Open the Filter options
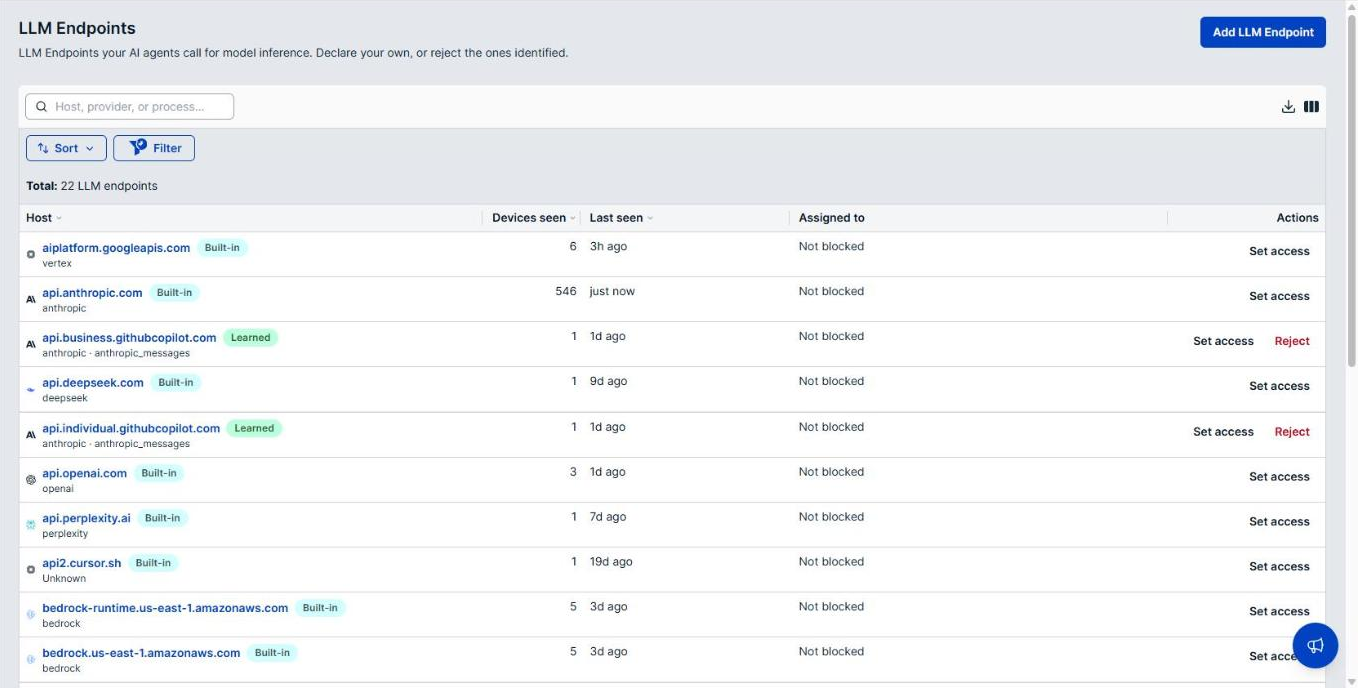This screenshot has height=688, width=1358. pos(154,148)
